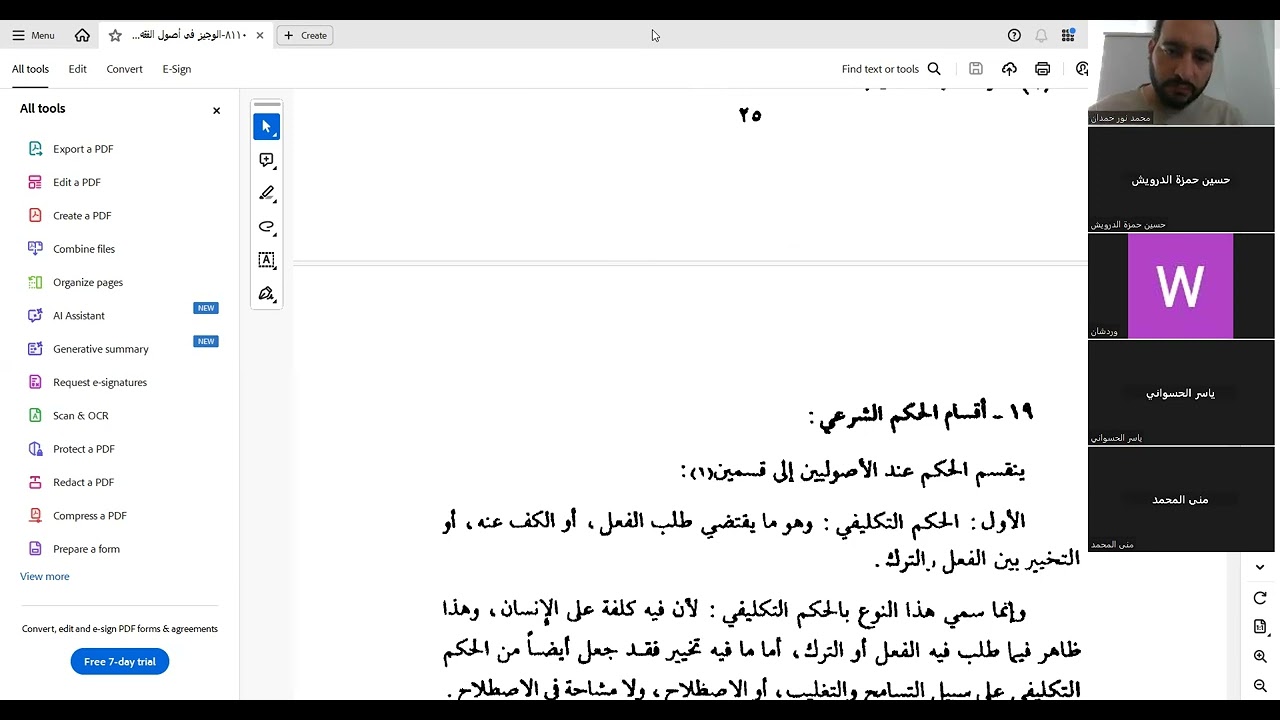Print the document with printer icon
1280x720 pixels.
(1043, 69)
